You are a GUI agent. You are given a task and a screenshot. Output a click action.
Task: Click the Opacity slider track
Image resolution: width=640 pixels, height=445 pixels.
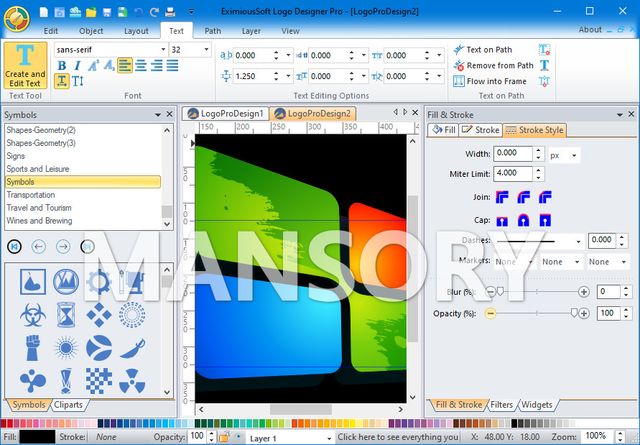point(535,313)
